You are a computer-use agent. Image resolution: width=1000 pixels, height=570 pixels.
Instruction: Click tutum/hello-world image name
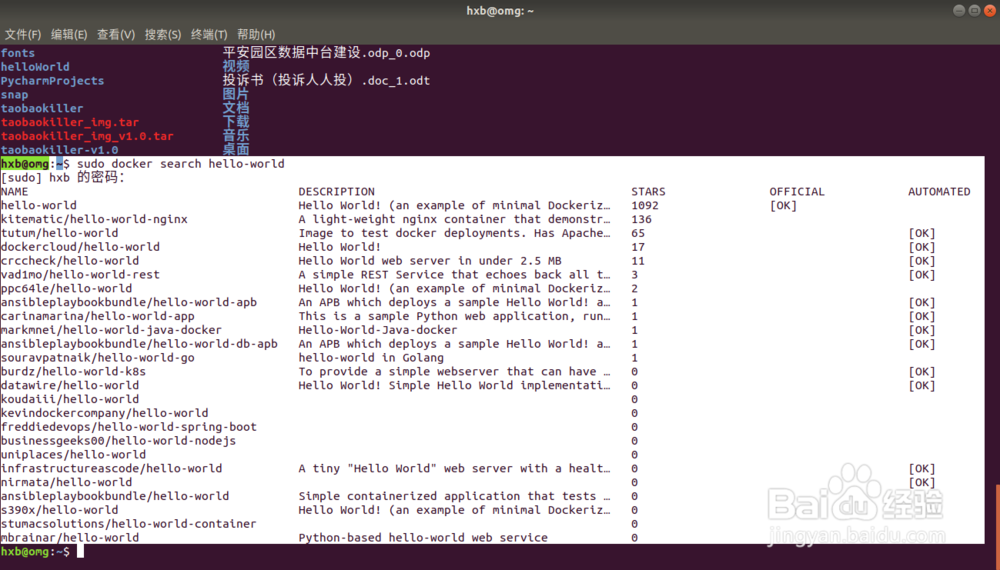[59, 233]
